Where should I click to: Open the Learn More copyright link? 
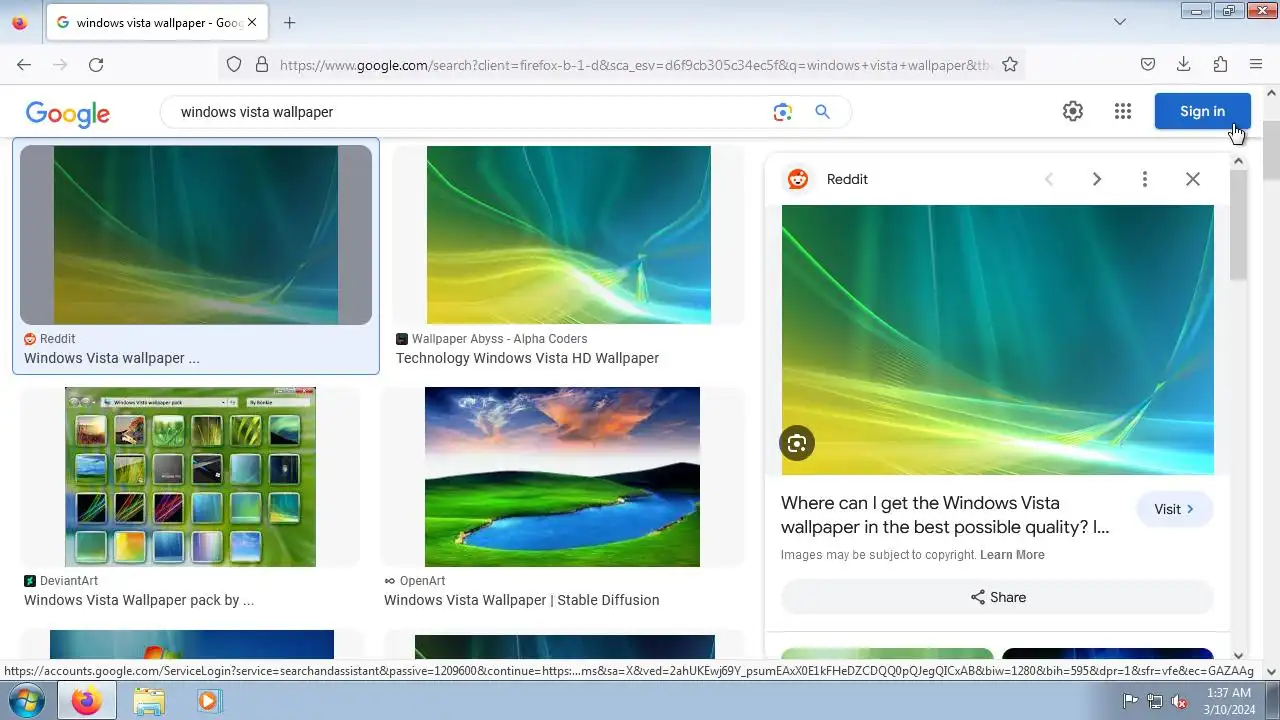point(1012,555)
